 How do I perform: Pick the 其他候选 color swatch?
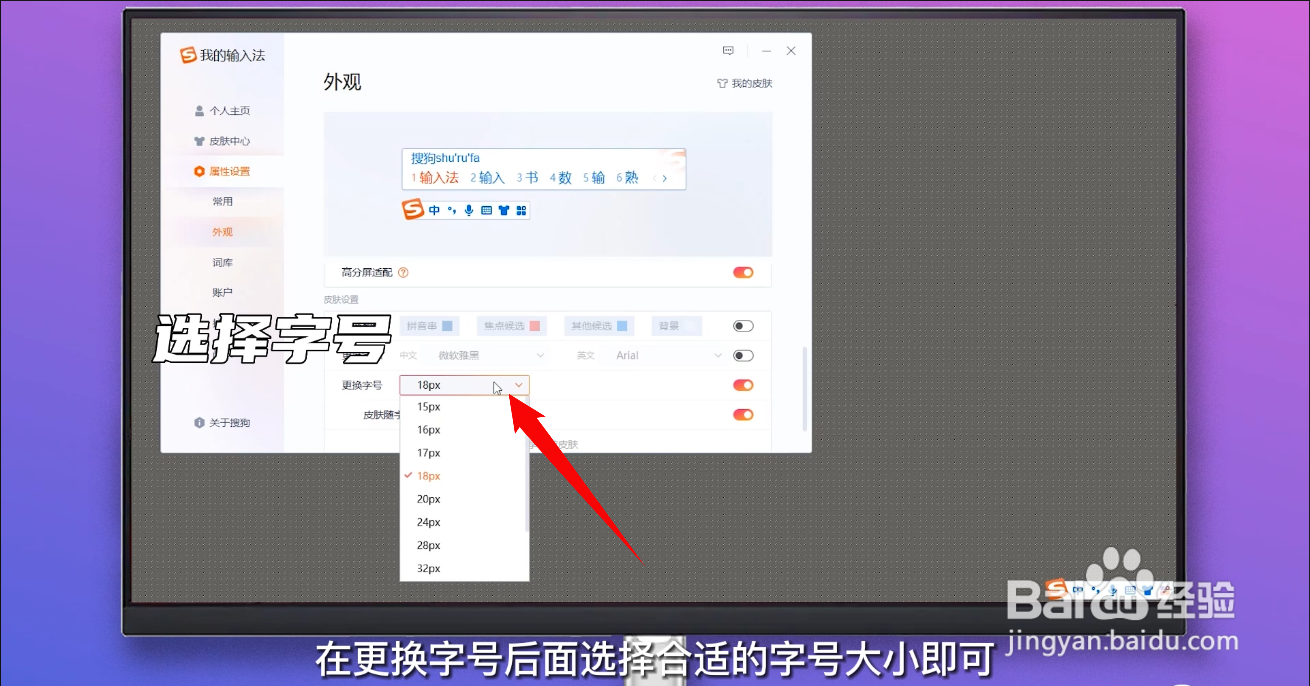pyautogui.click(x=622, y=326)
